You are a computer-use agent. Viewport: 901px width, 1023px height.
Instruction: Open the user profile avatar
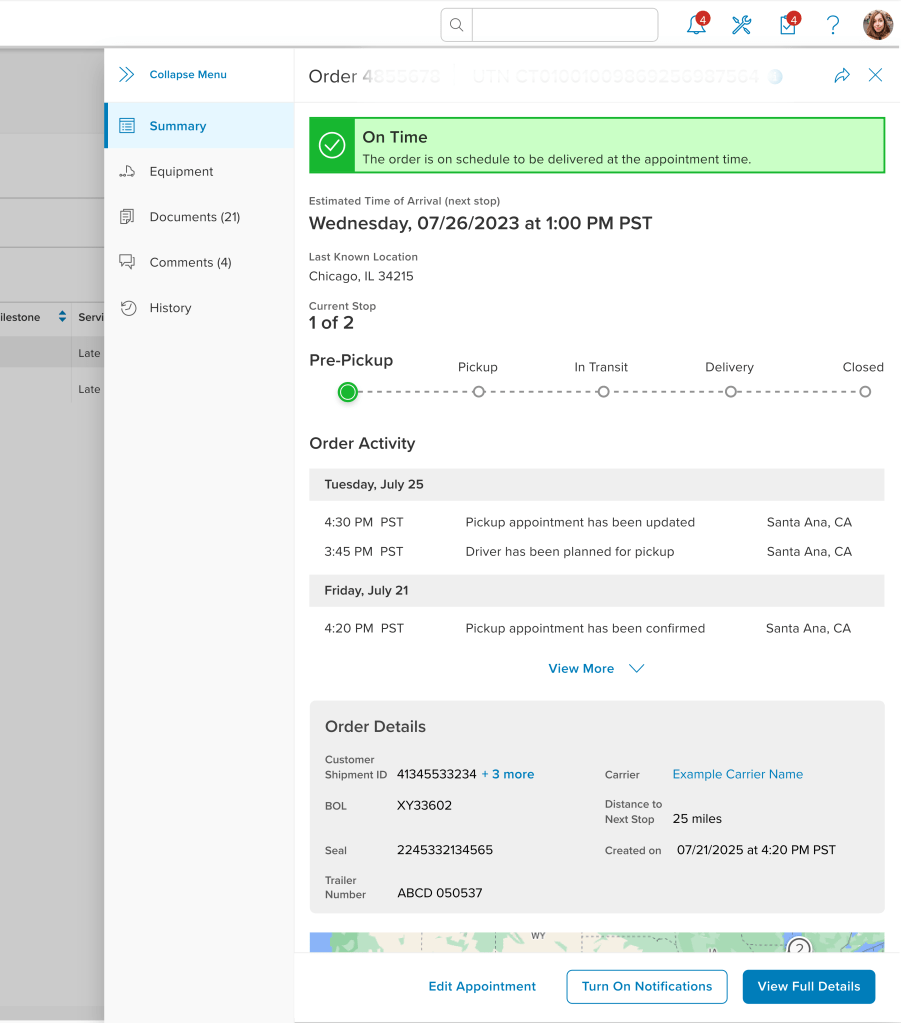pos(877,26)
